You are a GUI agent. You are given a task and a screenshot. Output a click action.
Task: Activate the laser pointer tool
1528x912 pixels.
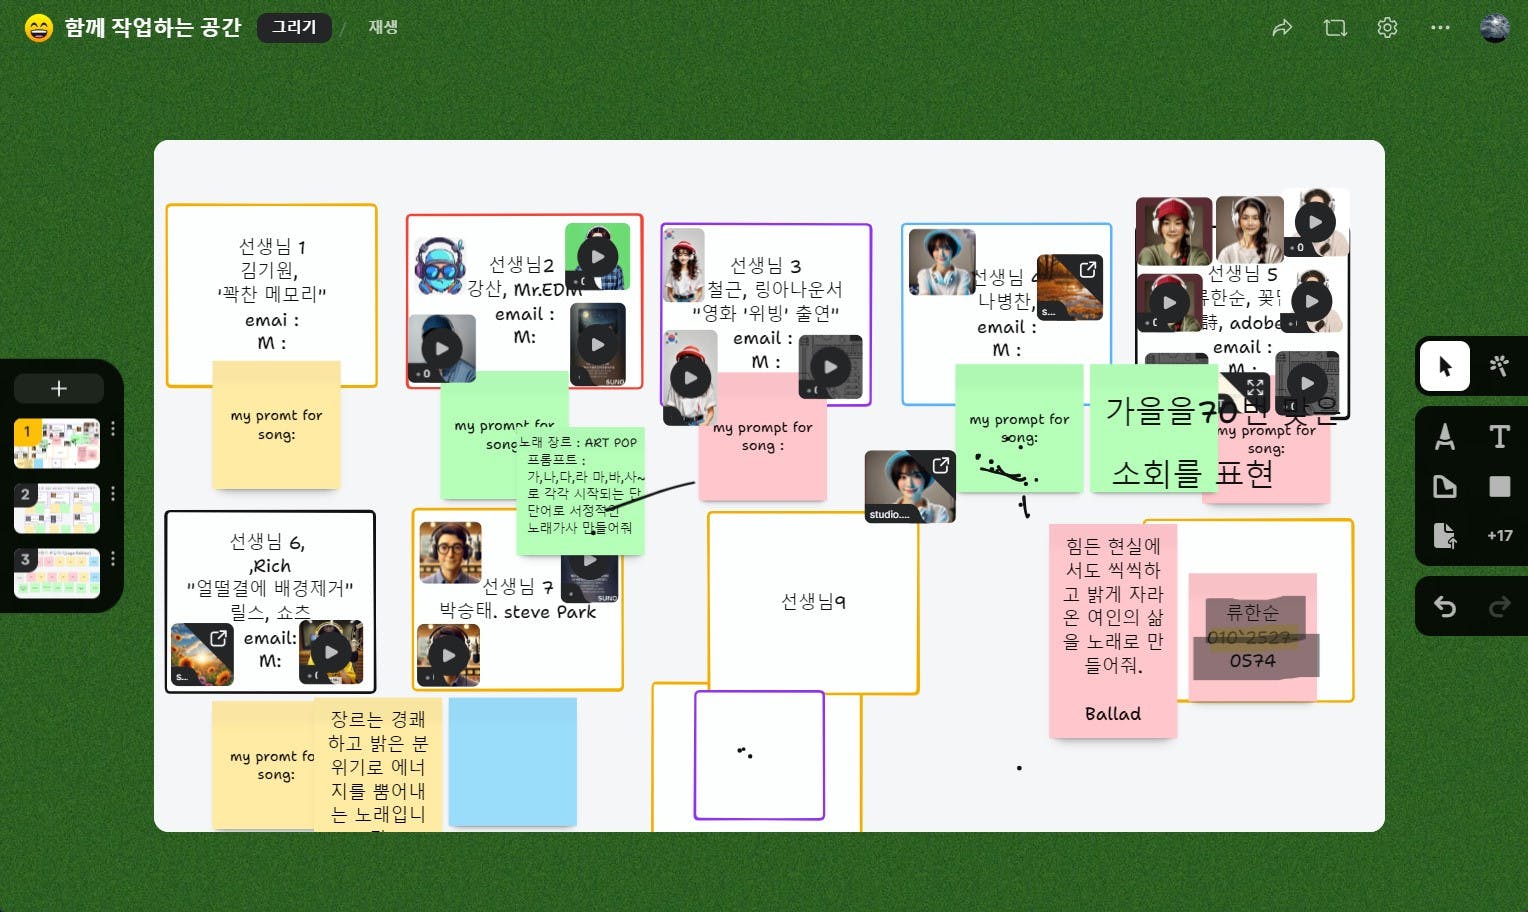click(x=1498, y=366)
